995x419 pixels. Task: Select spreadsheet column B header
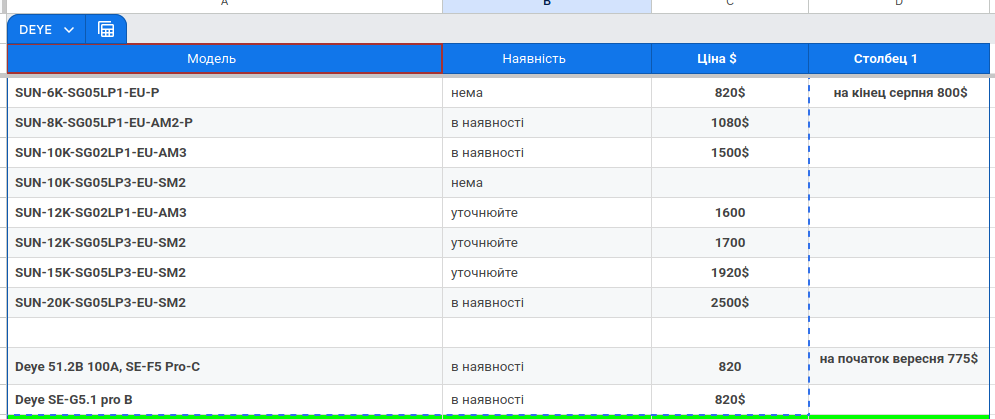[x=547, y=6]
